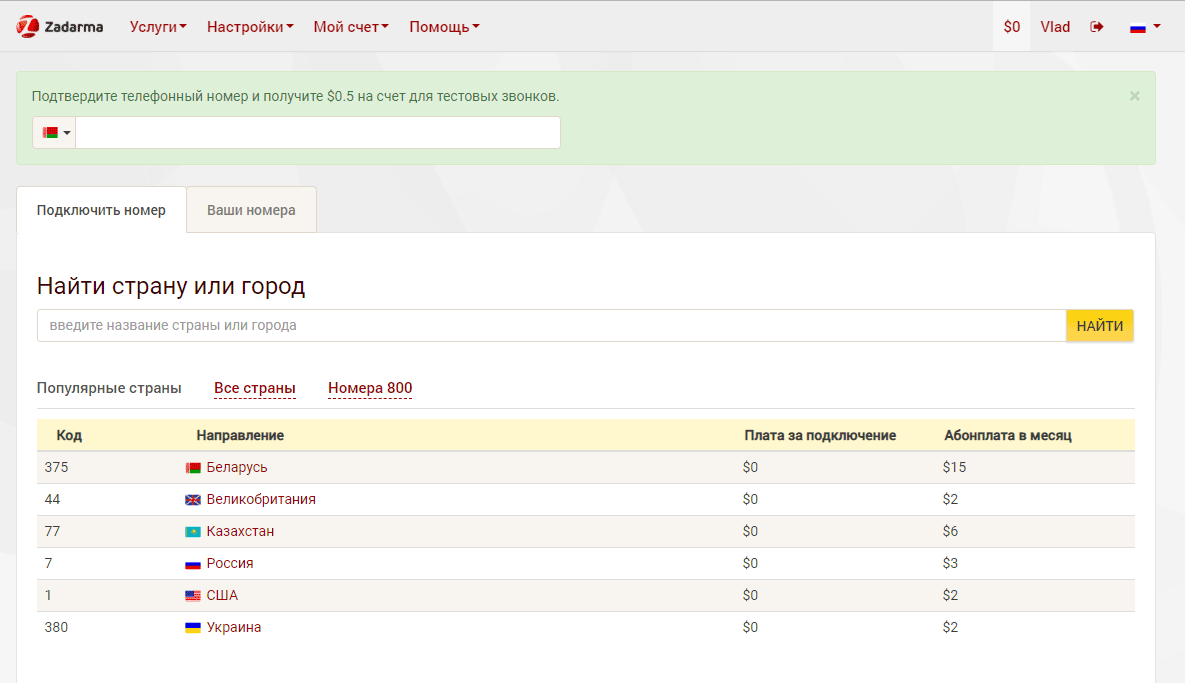Show Все страны list
The height and width of the screenshot is (683, 1185).
click(x=255, y=388)
